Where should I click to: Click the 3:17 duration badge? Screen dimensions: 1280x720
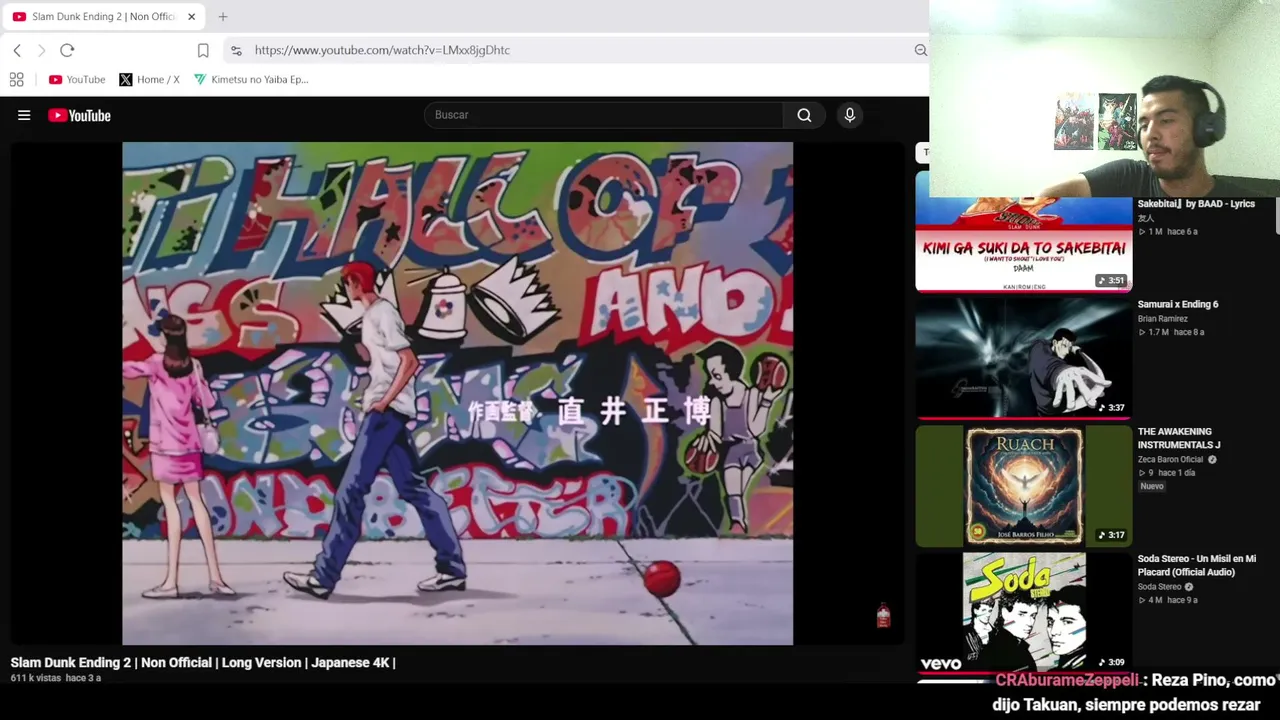tap(1111, 535)
